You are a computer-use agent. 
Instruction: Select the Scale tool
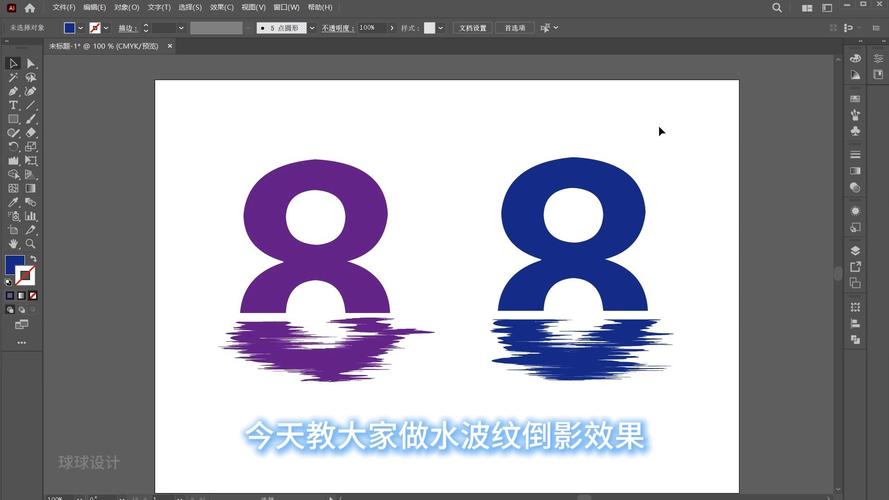(31, 147)
